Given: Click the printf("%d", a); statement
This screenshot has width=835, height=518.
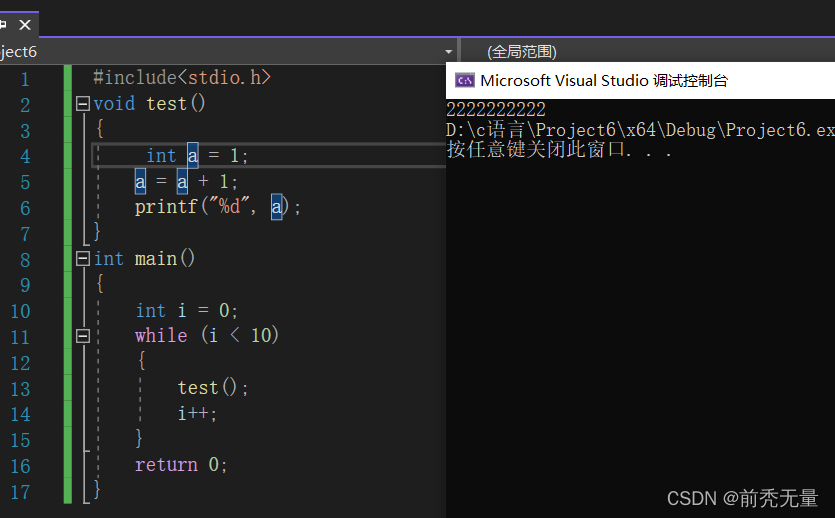Looking at the screenshot, I should [x=218, y=207].
